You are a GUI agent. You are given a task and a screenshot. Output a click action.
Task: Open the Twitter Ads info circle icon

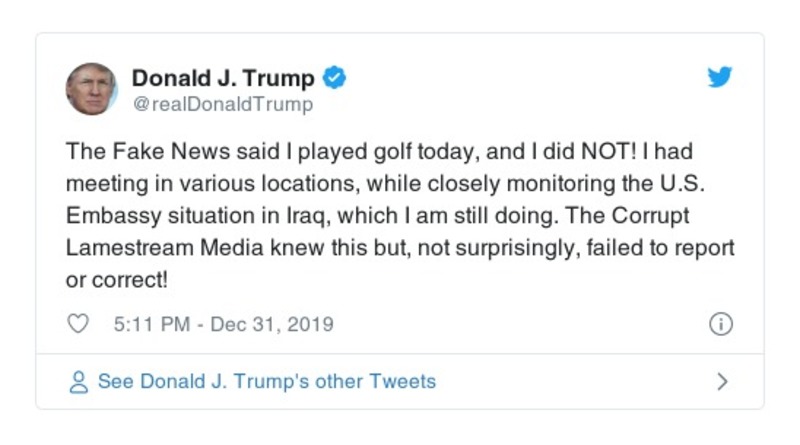pyautogui.click(x=720, y=325)
